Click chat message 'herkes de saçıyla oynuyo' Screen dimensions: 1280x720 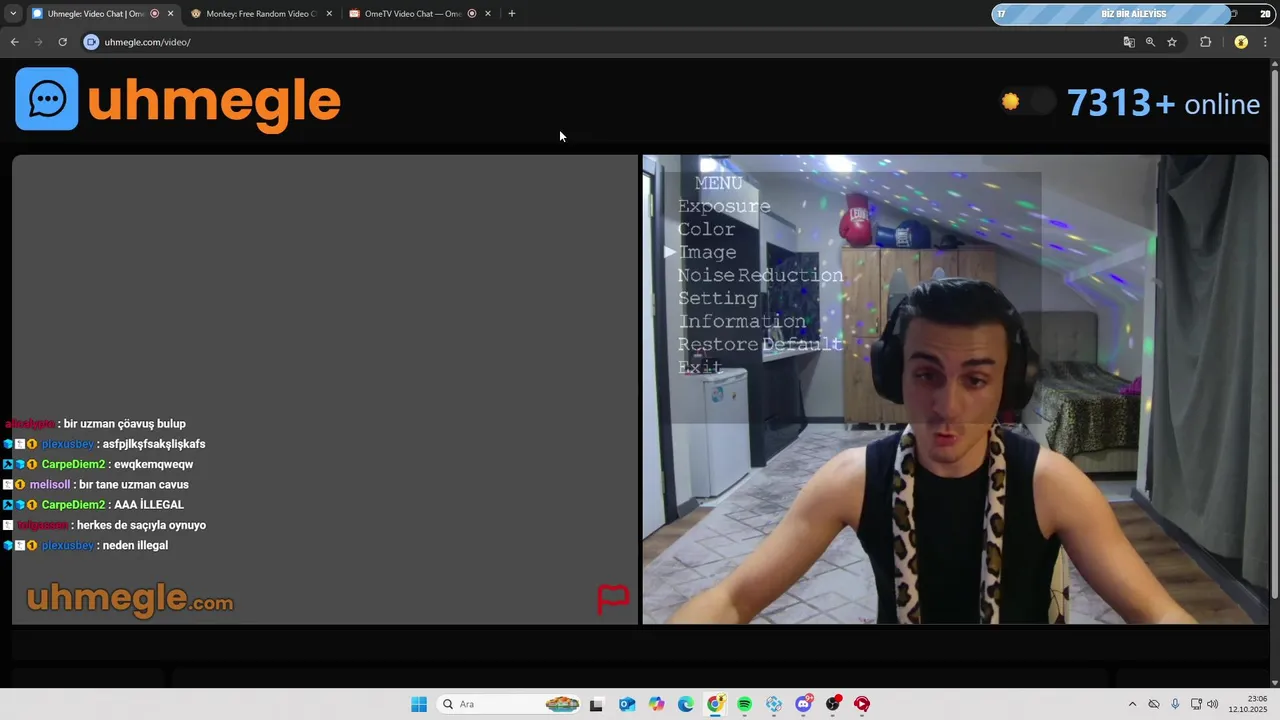141,525
